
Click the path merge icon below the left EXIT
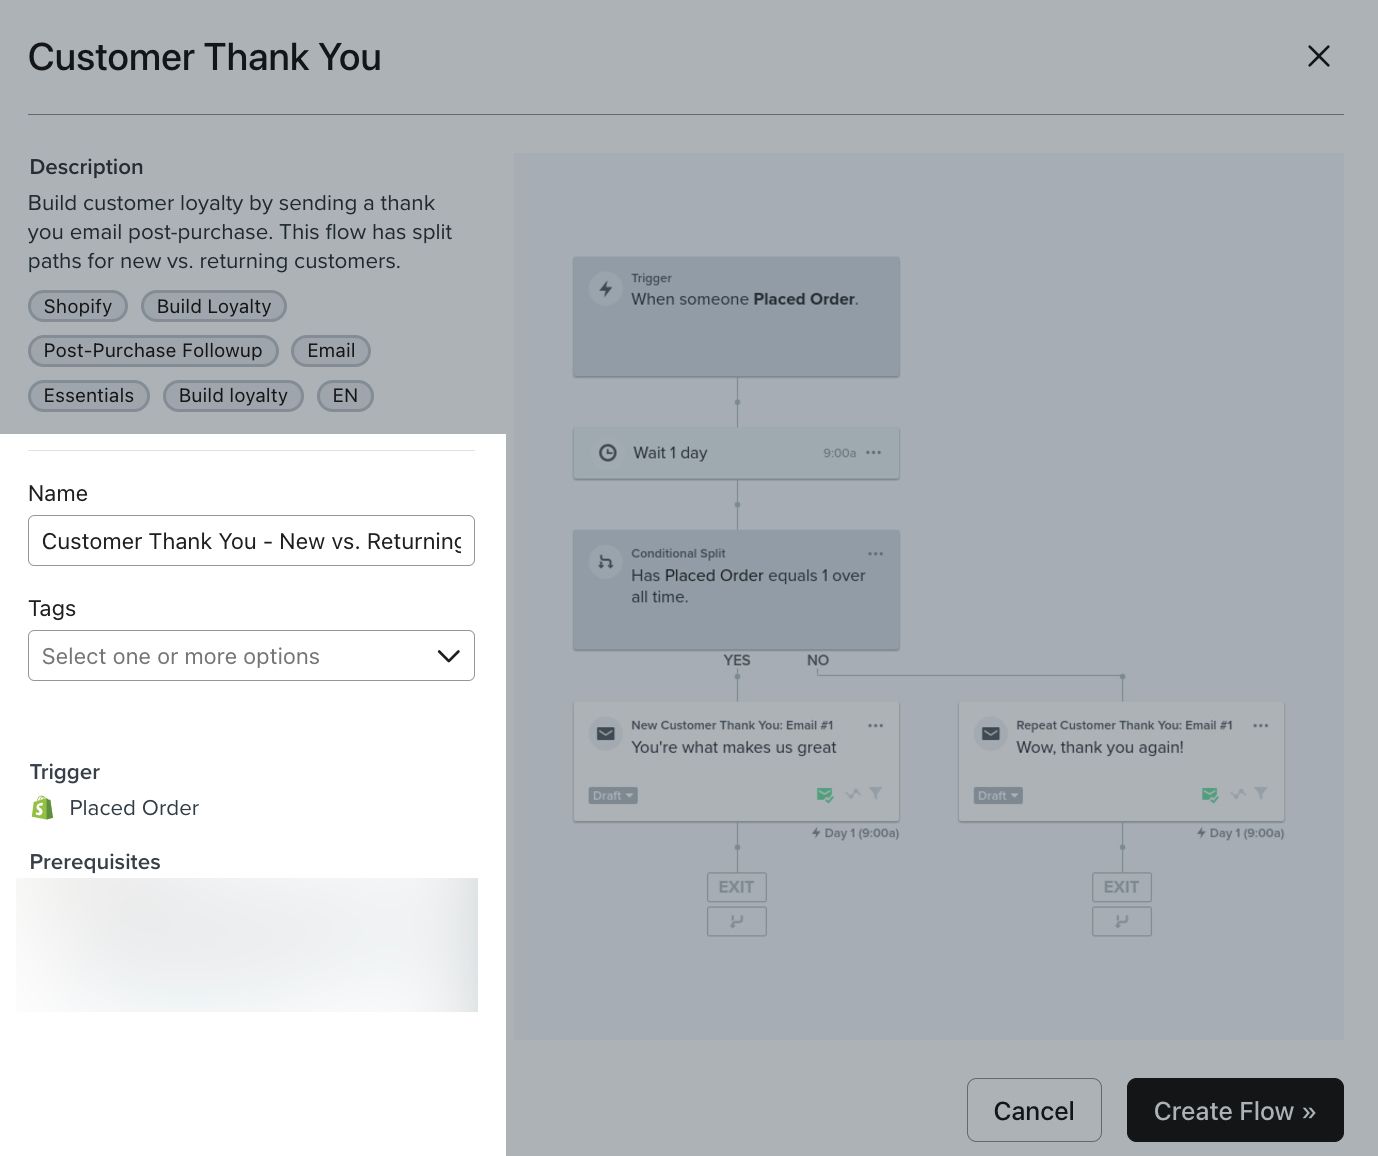click(736, 921)
